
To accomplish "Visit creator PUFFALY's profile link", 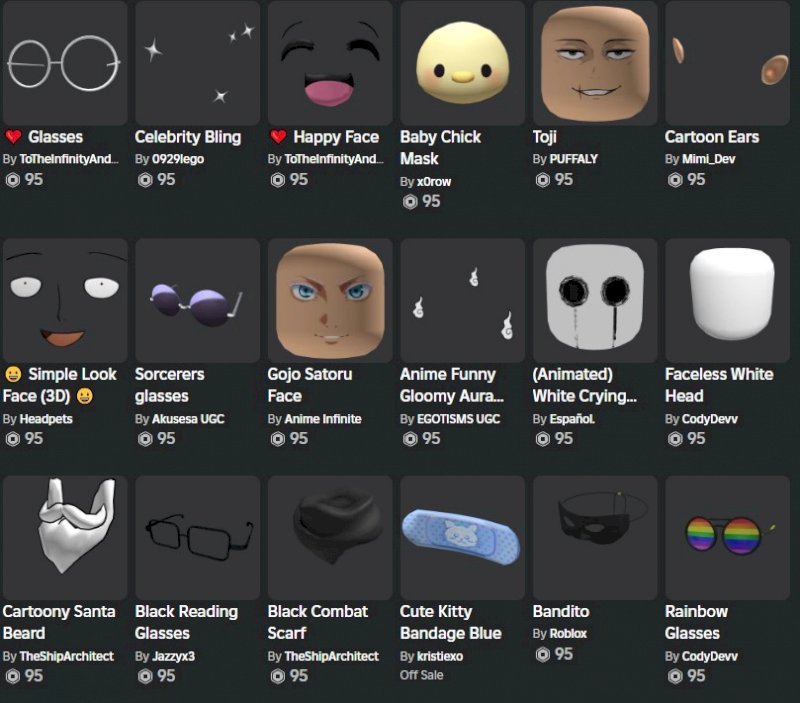I will pos(573,159).
